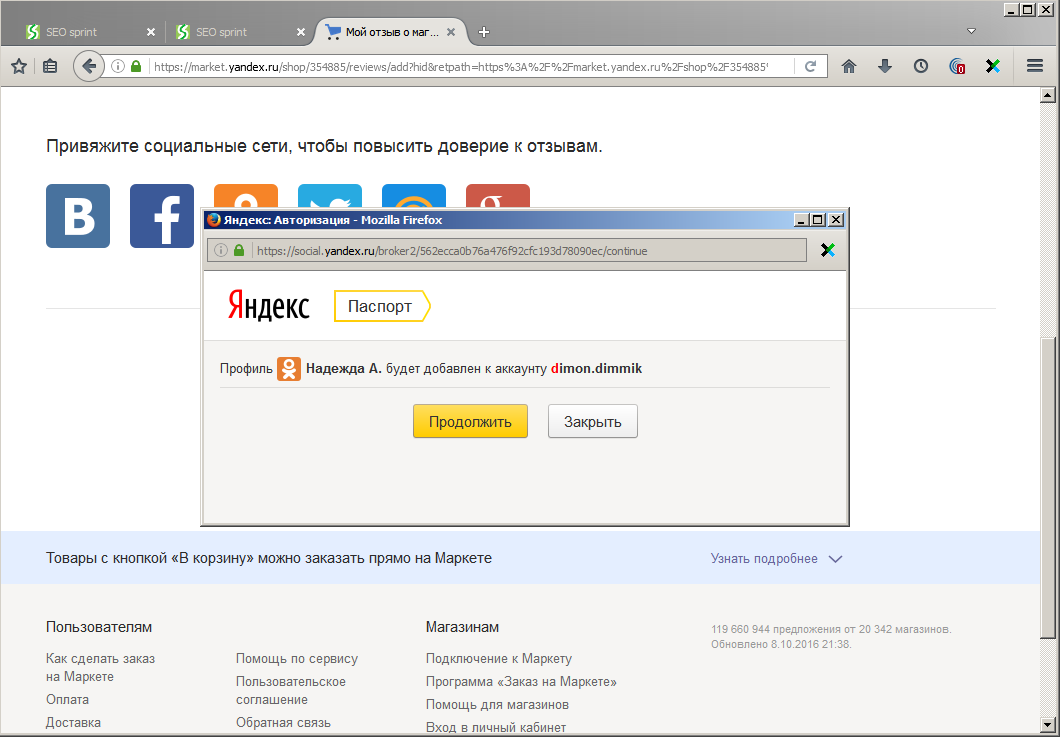Click the green X extension icon in toolbar
The width and height of the screenshot is (1060, 737).
[993, 66]
